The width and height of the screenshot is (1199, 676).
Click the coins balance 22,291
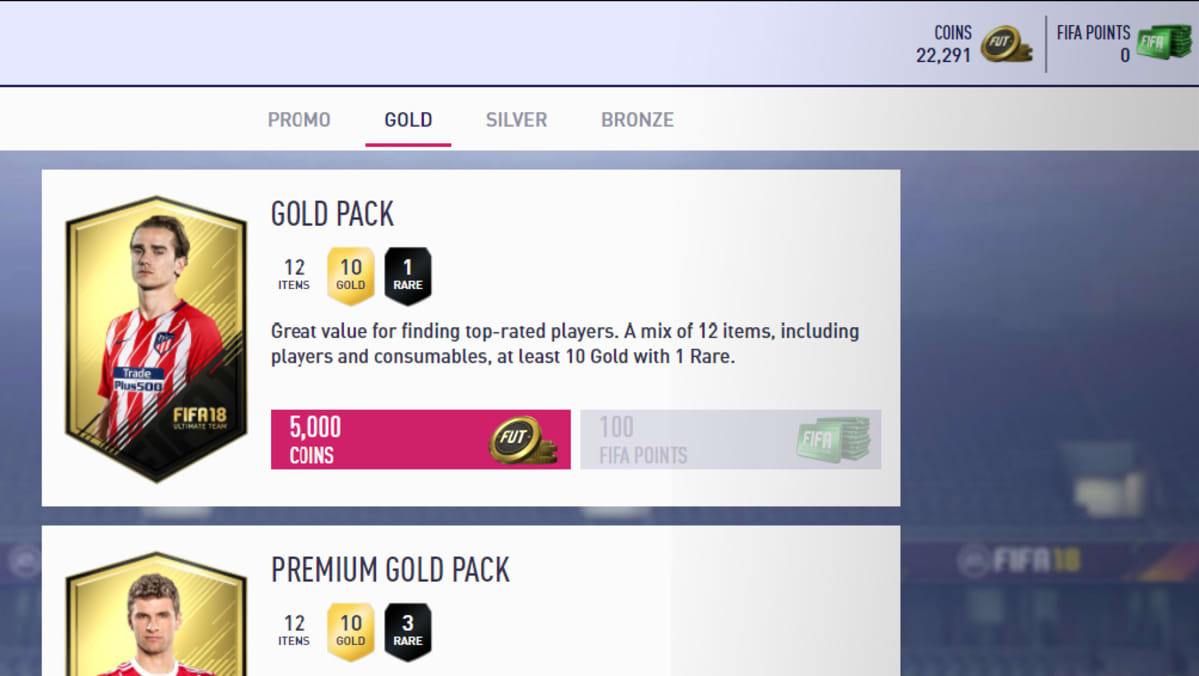pos(944,55)
